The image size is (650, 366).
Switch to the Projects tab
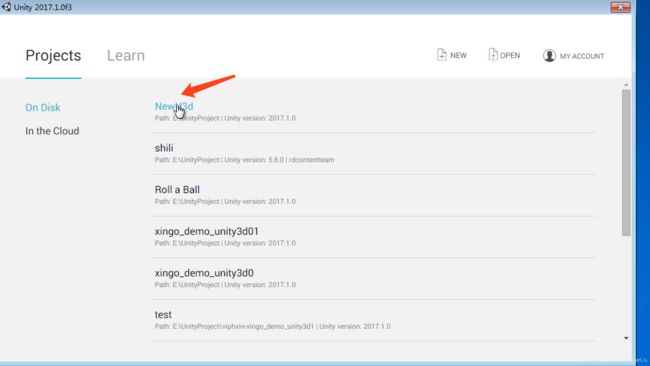(x=53, y=56)
